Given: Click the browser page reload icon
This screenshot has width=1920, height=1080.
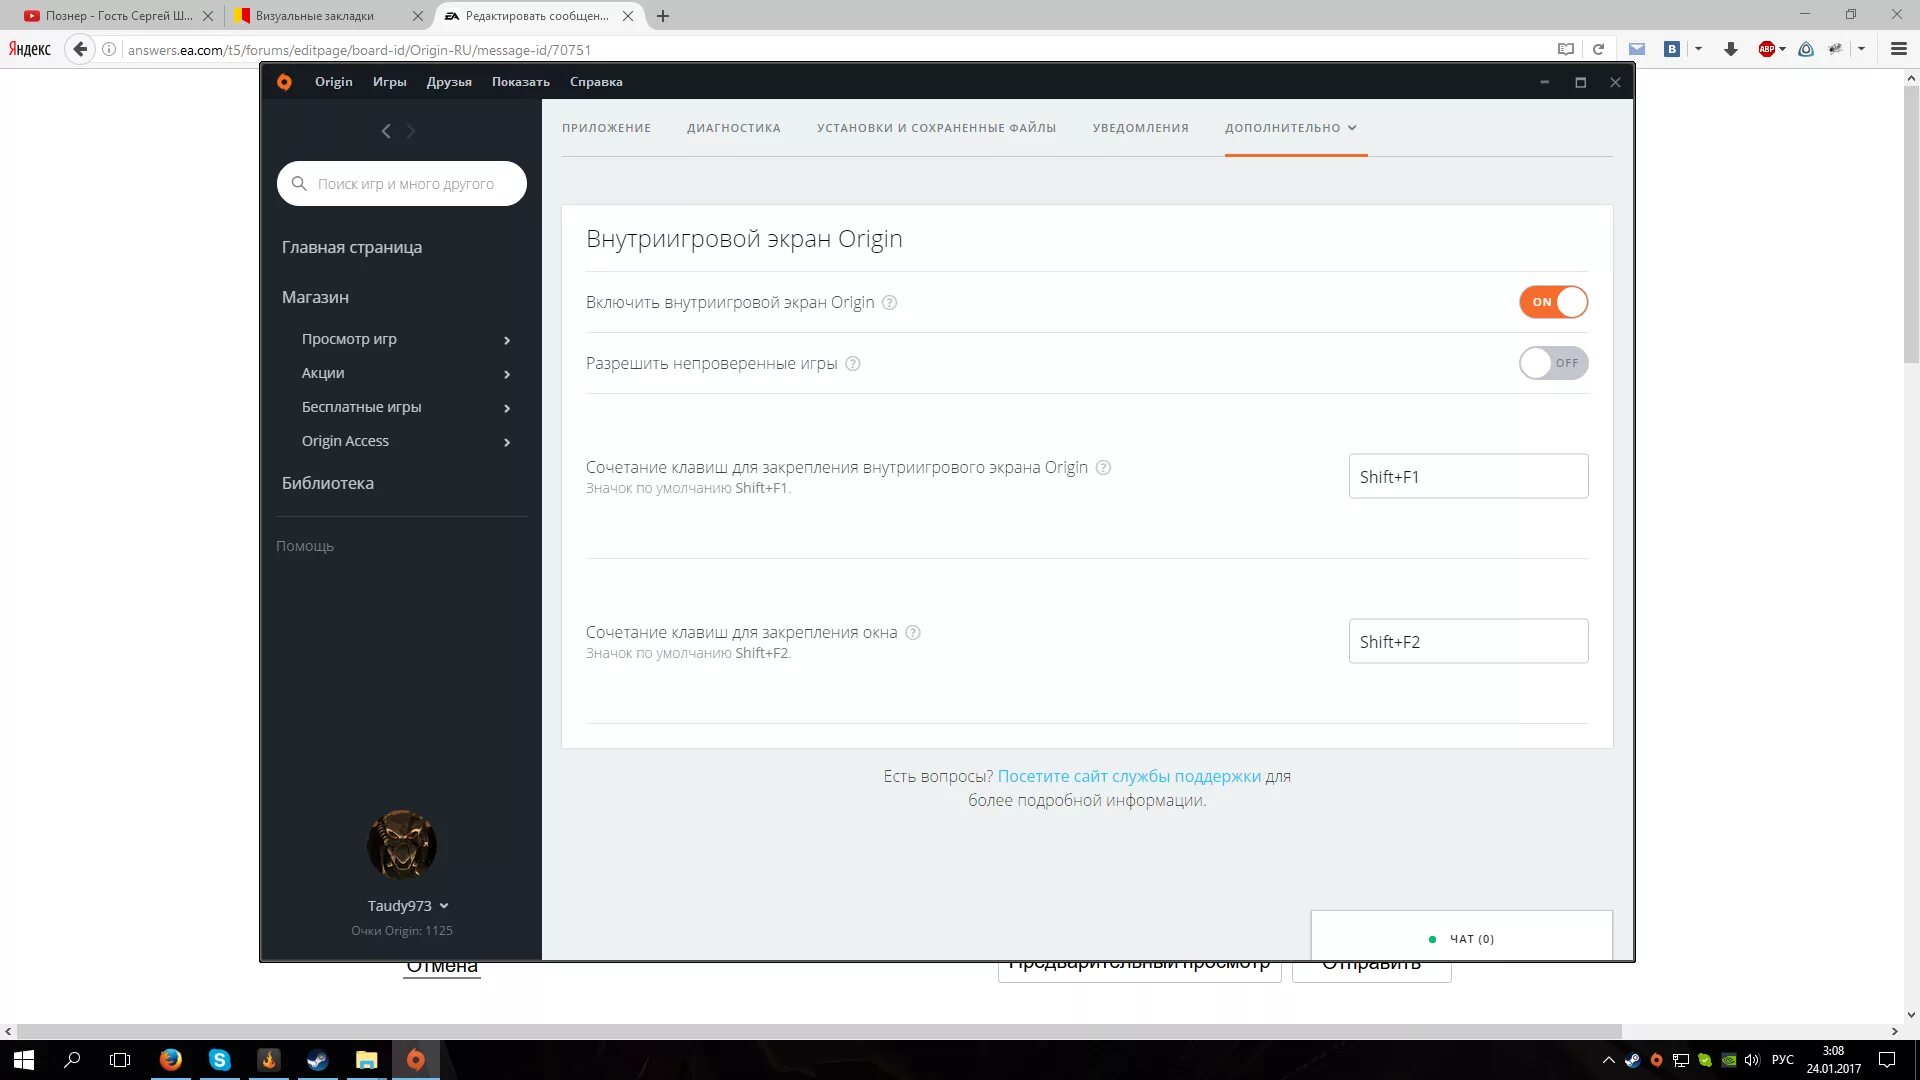Looking at the screenshot, I should pyautogui.click(x=1598, y=49).
